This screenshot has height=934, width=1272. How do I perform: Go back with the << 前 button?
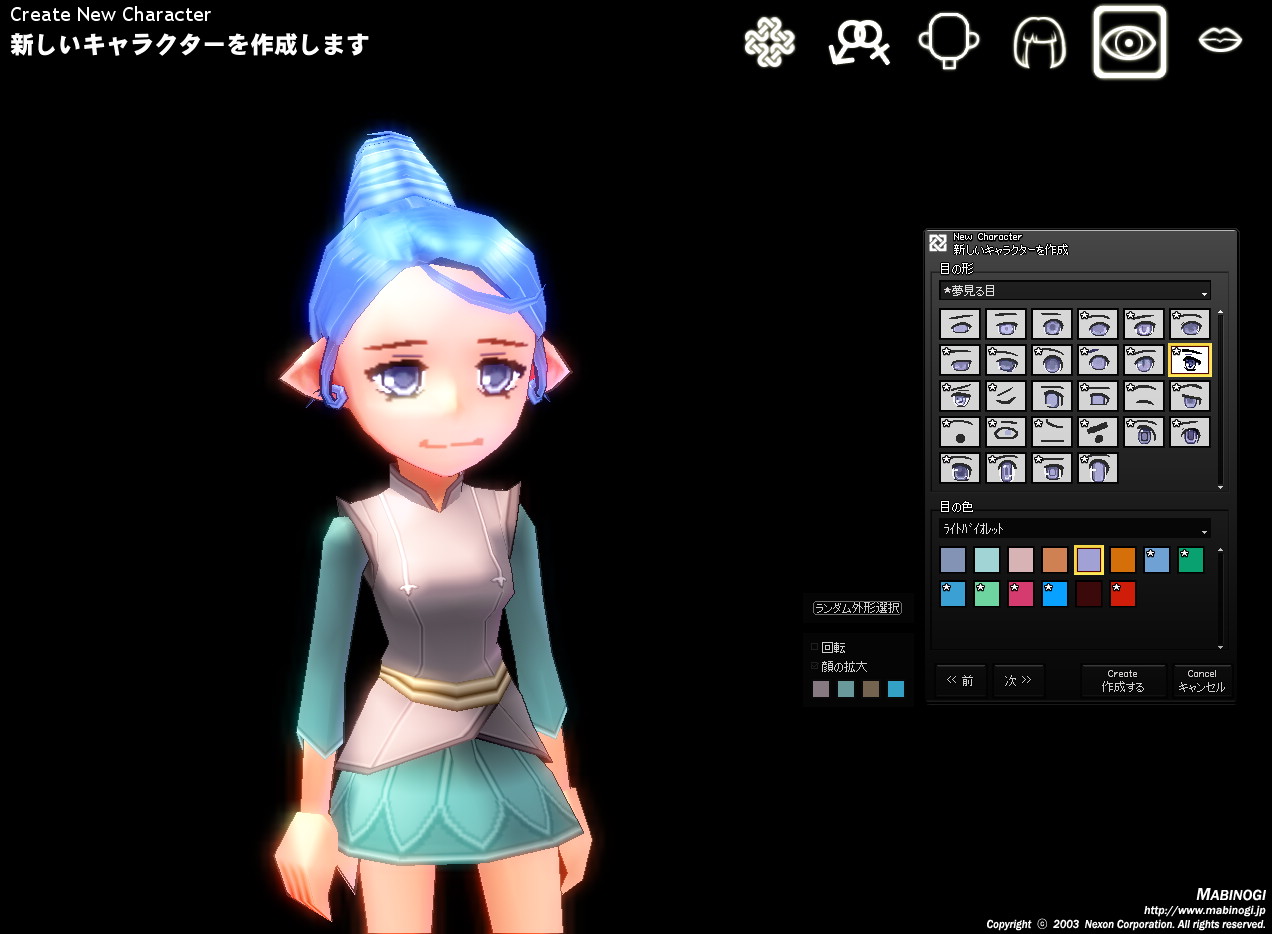960,681
